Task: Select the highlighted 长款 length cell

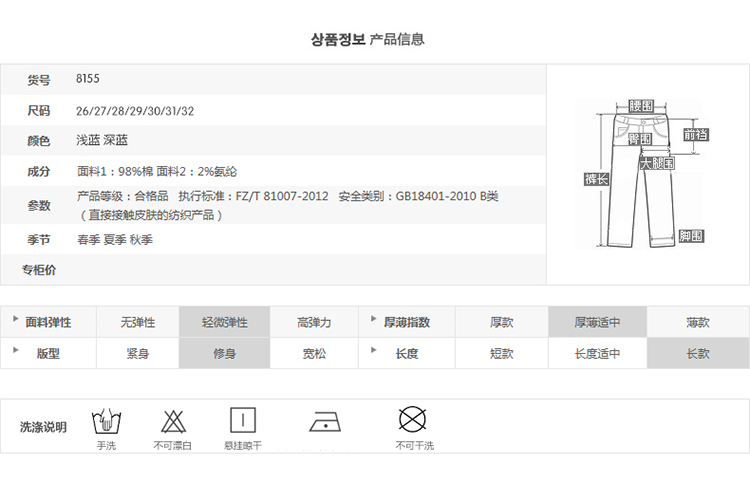Action: (697, 353)
